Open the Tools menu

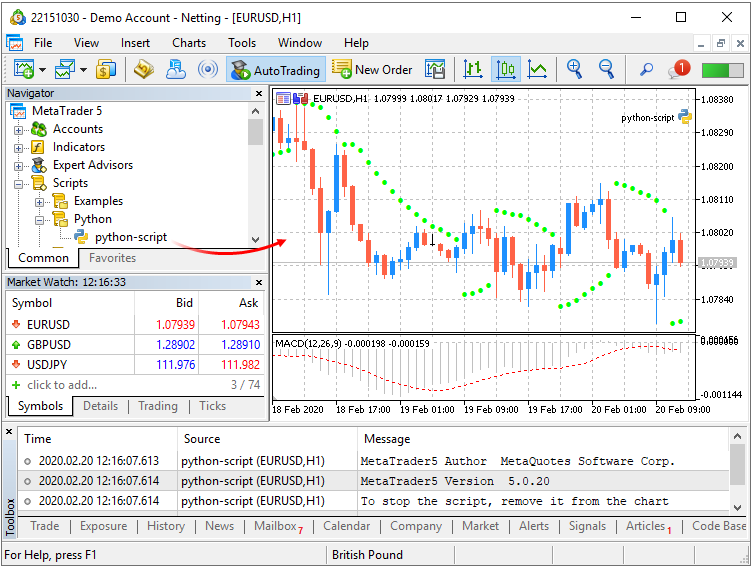click(x=242, y=43)
